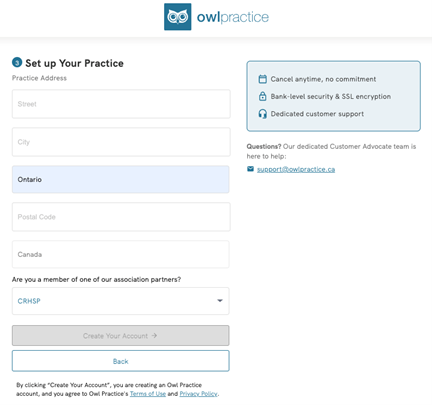Click the envelope icon next to support email

point(250,169)
